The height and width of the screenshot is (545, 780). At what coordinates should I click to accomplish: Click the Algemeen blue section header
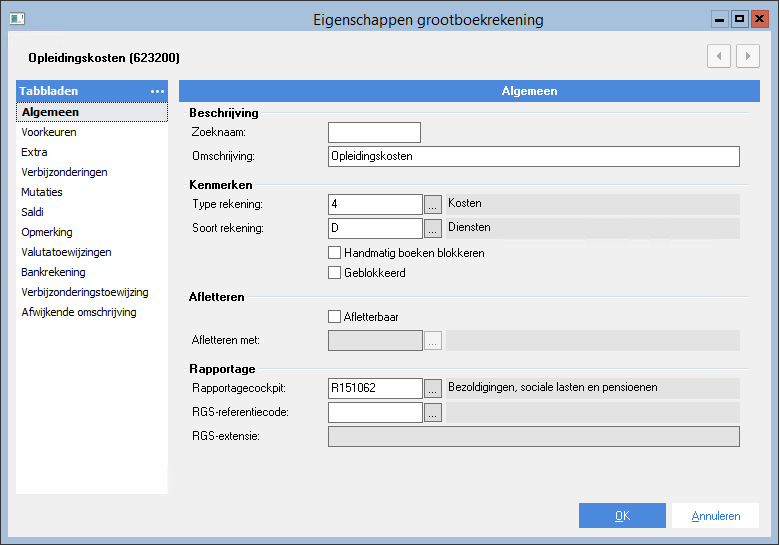click(x=469, y=91)
